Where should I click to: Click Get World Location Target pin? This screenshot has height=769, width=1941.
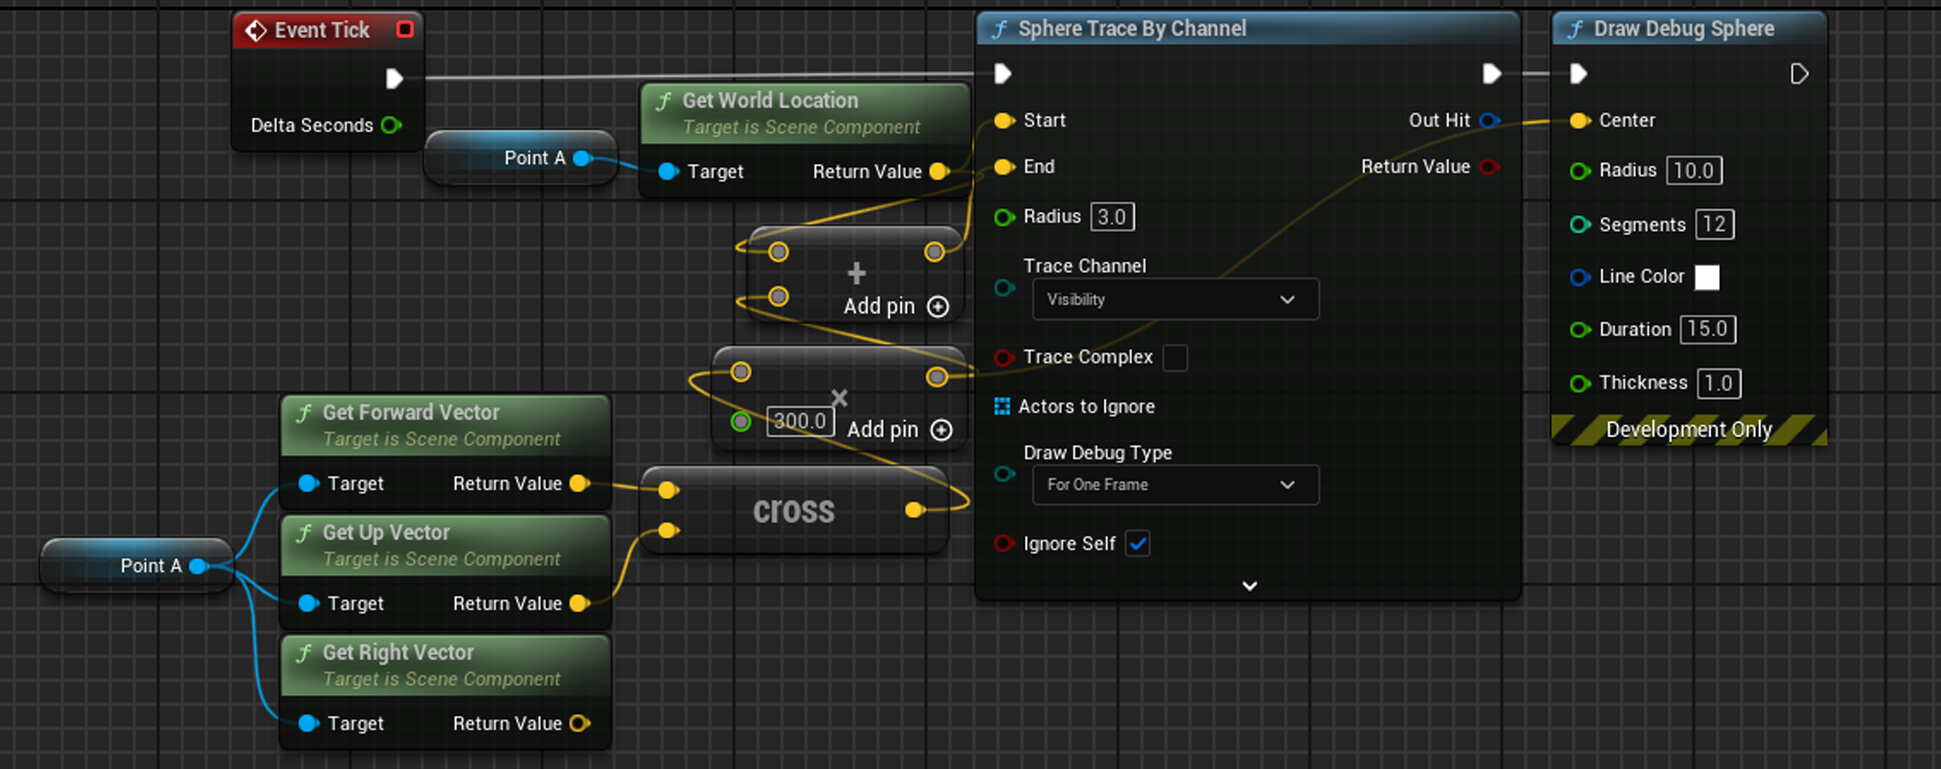(669, 171)
